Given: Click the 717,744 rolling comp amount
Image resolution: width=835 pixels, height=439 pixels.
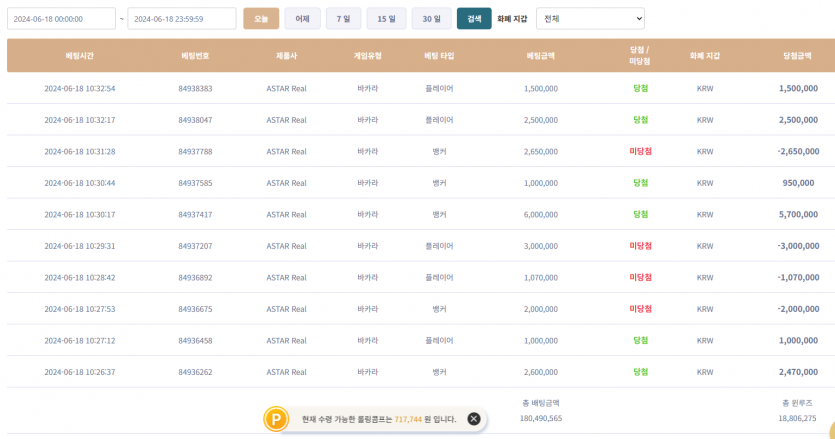Looking at the screenshot, I should pos(408,419).
